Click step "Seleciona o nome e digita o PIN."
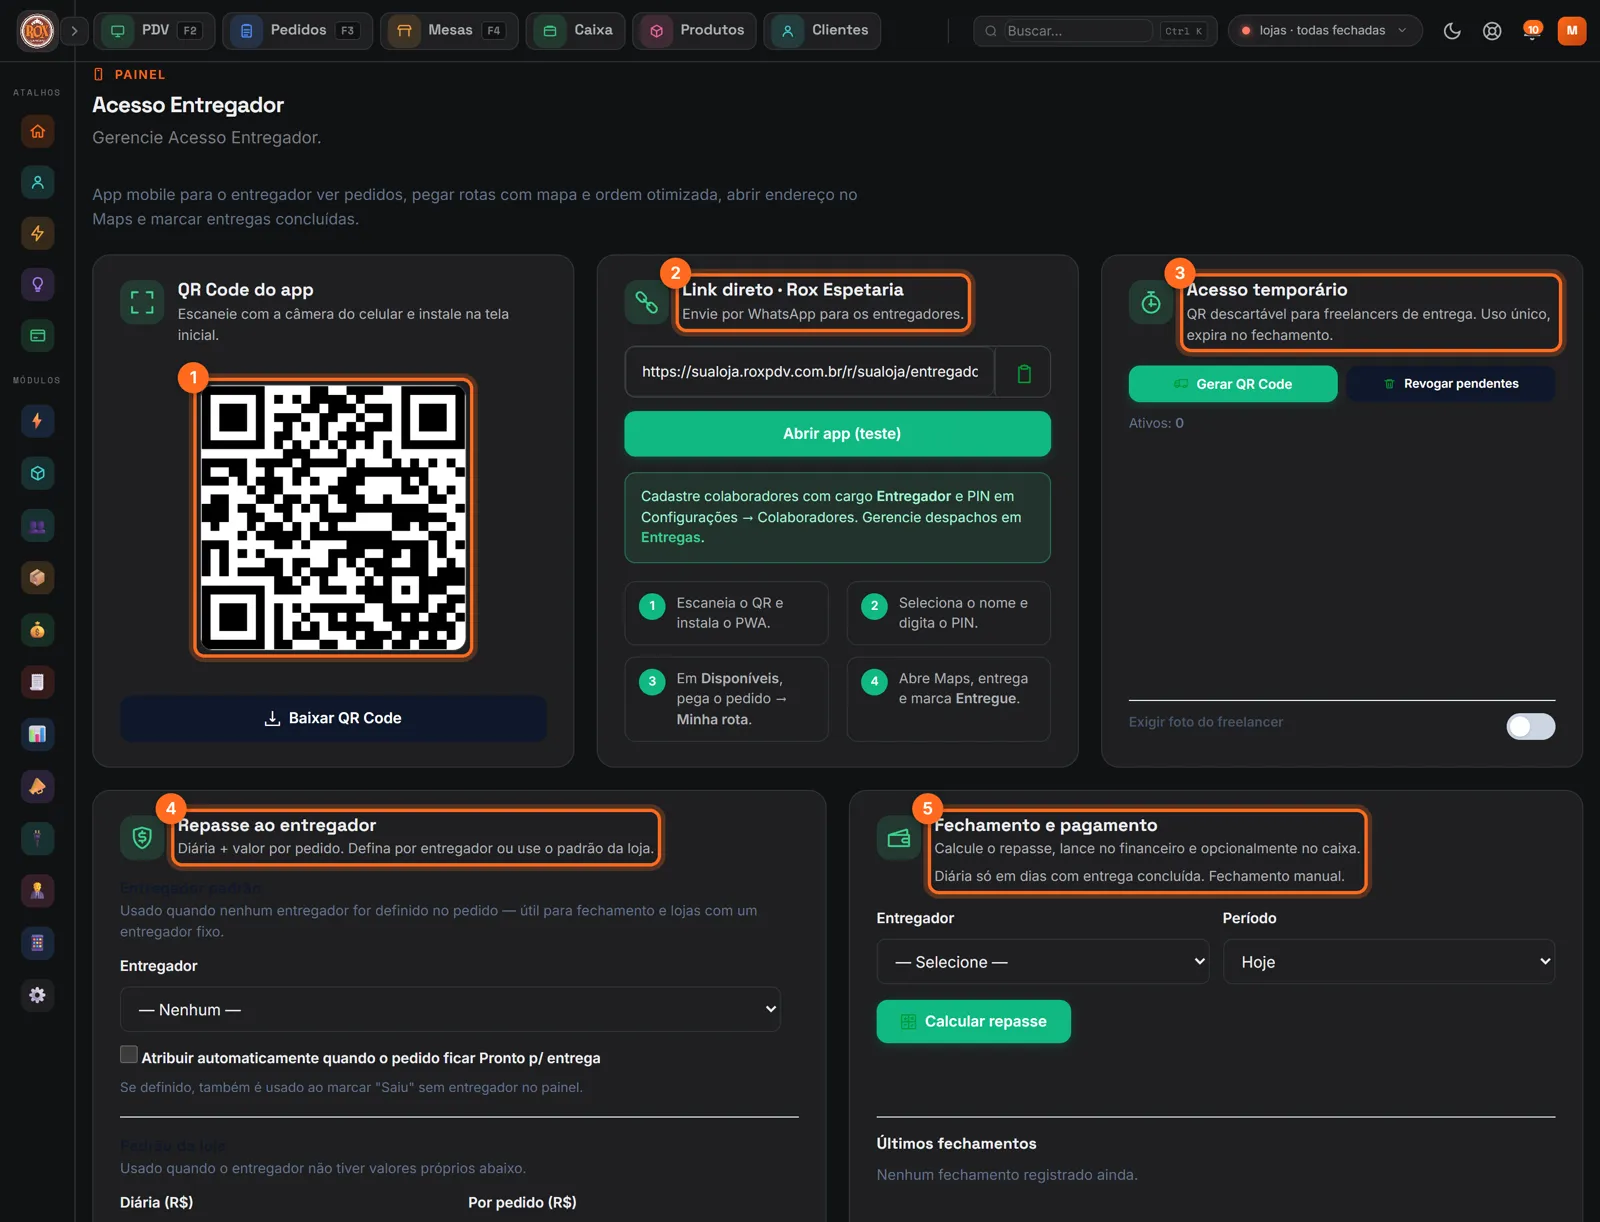1600x1222 pixels. click(949, 613)
